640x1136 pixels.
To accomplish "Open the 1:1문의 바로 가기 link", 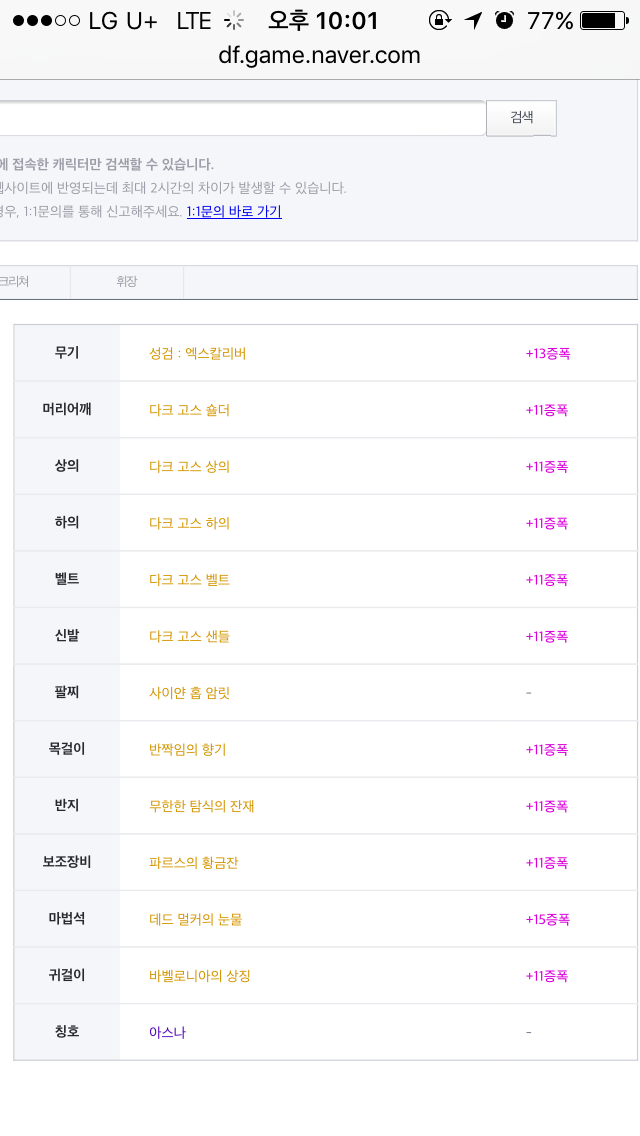I will point(234,212).
